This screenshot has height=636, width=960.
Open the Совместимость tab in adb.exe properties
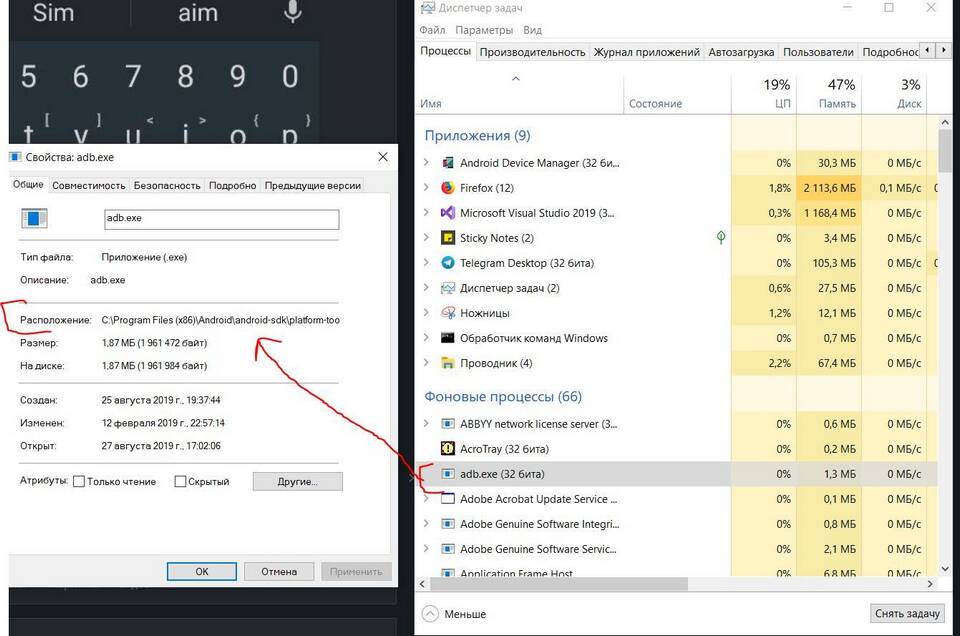(x=89, y=185)
